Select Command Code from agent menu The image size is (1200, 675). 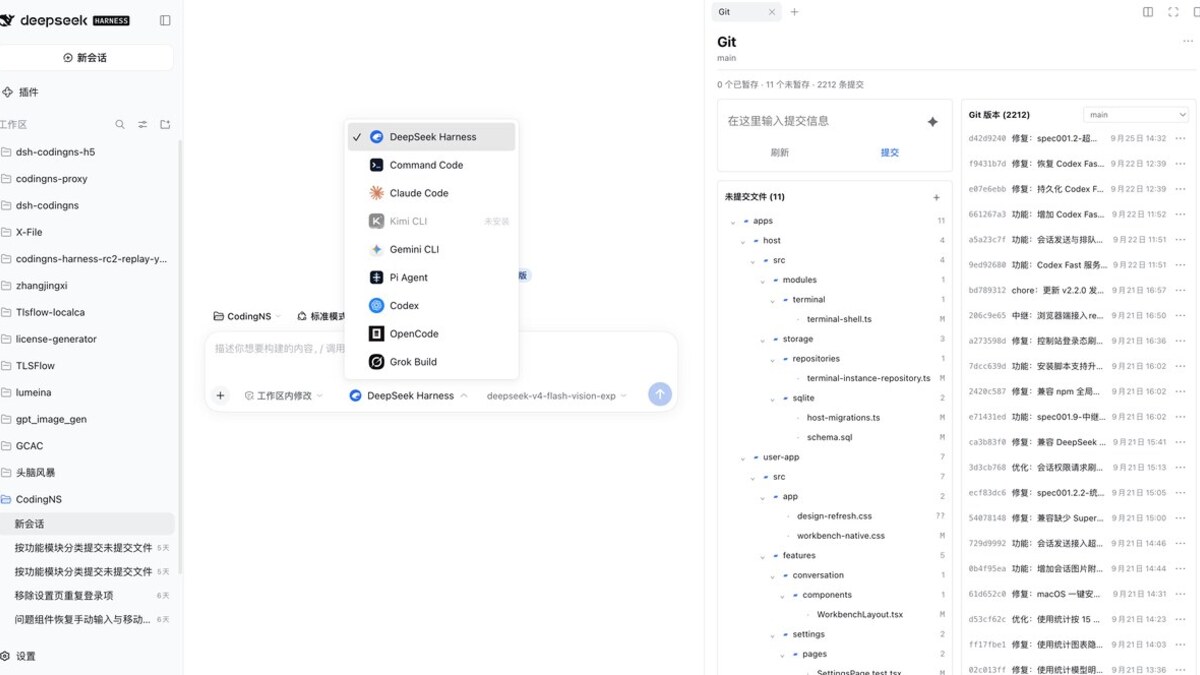point(431,165)
